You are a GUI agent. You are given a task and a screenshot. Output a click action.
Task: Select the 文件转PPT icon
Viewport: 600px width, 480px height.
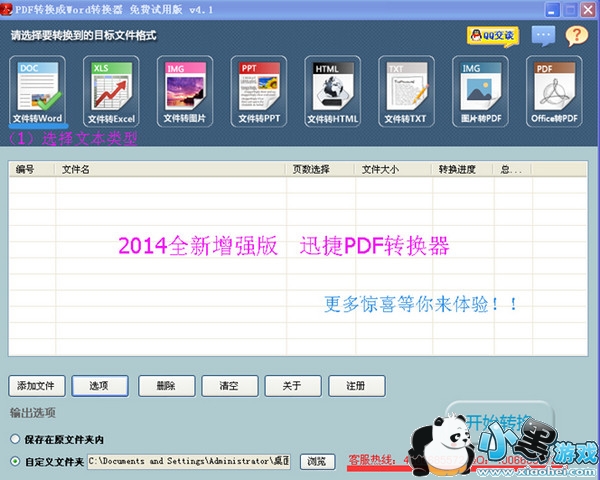(259, 91)
